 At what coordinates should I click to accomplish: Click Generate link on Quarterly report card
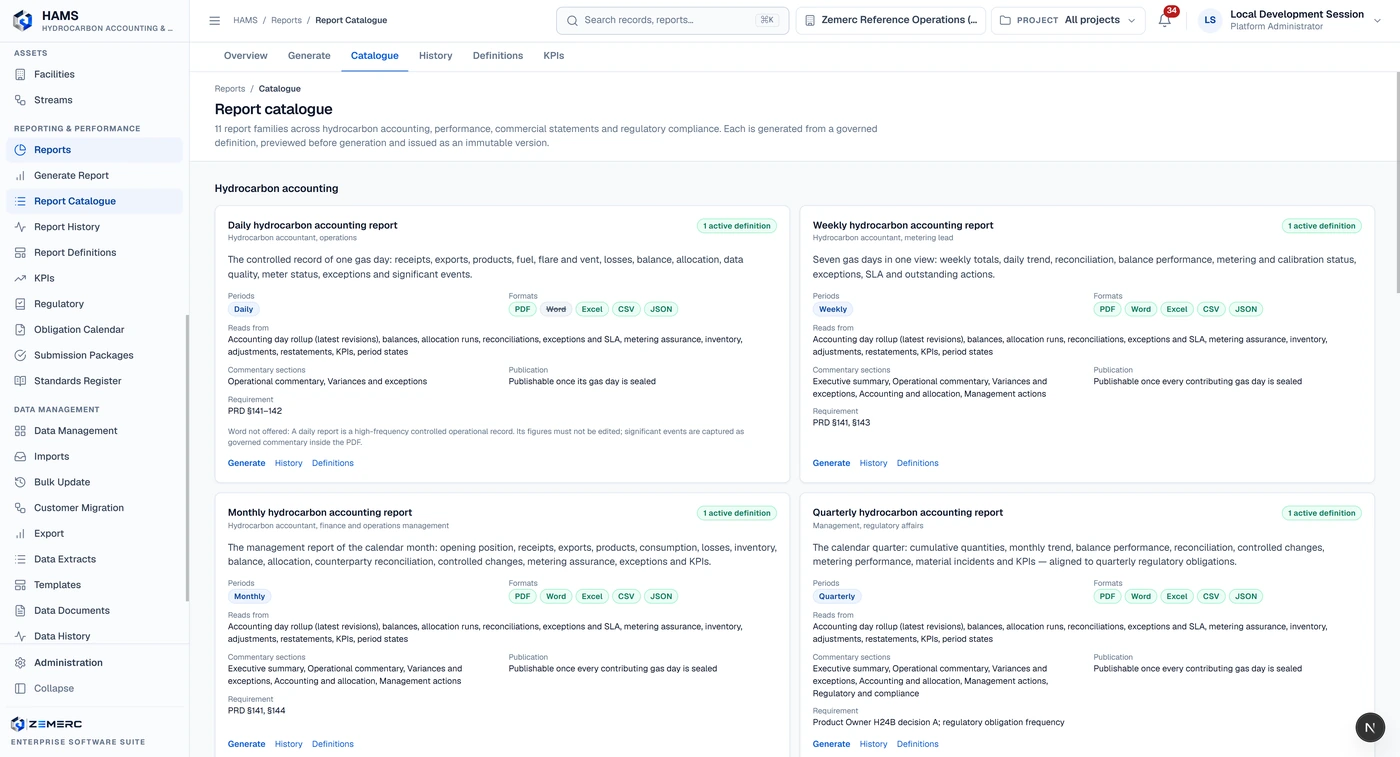[831, 744]
